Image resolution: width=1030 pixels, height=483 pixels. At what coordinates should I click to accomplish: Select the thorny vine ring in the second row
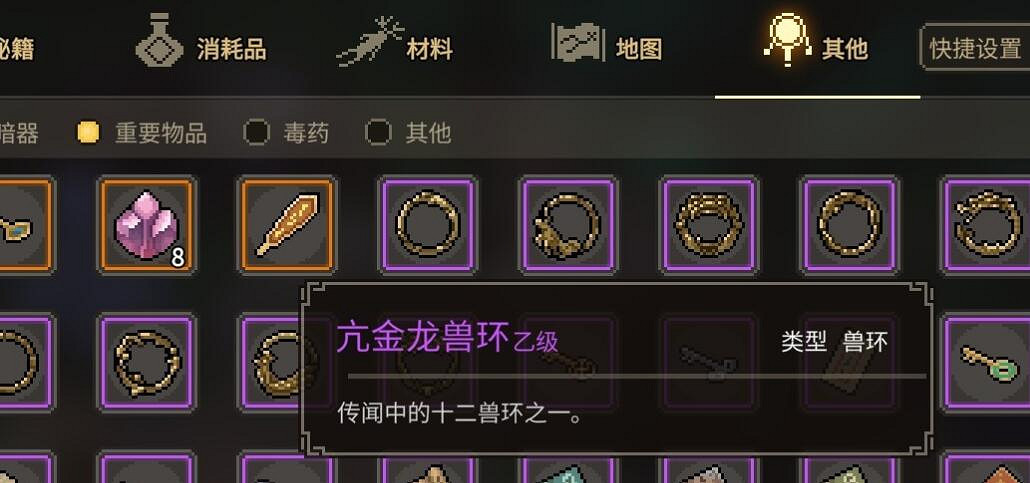point(146,363)
